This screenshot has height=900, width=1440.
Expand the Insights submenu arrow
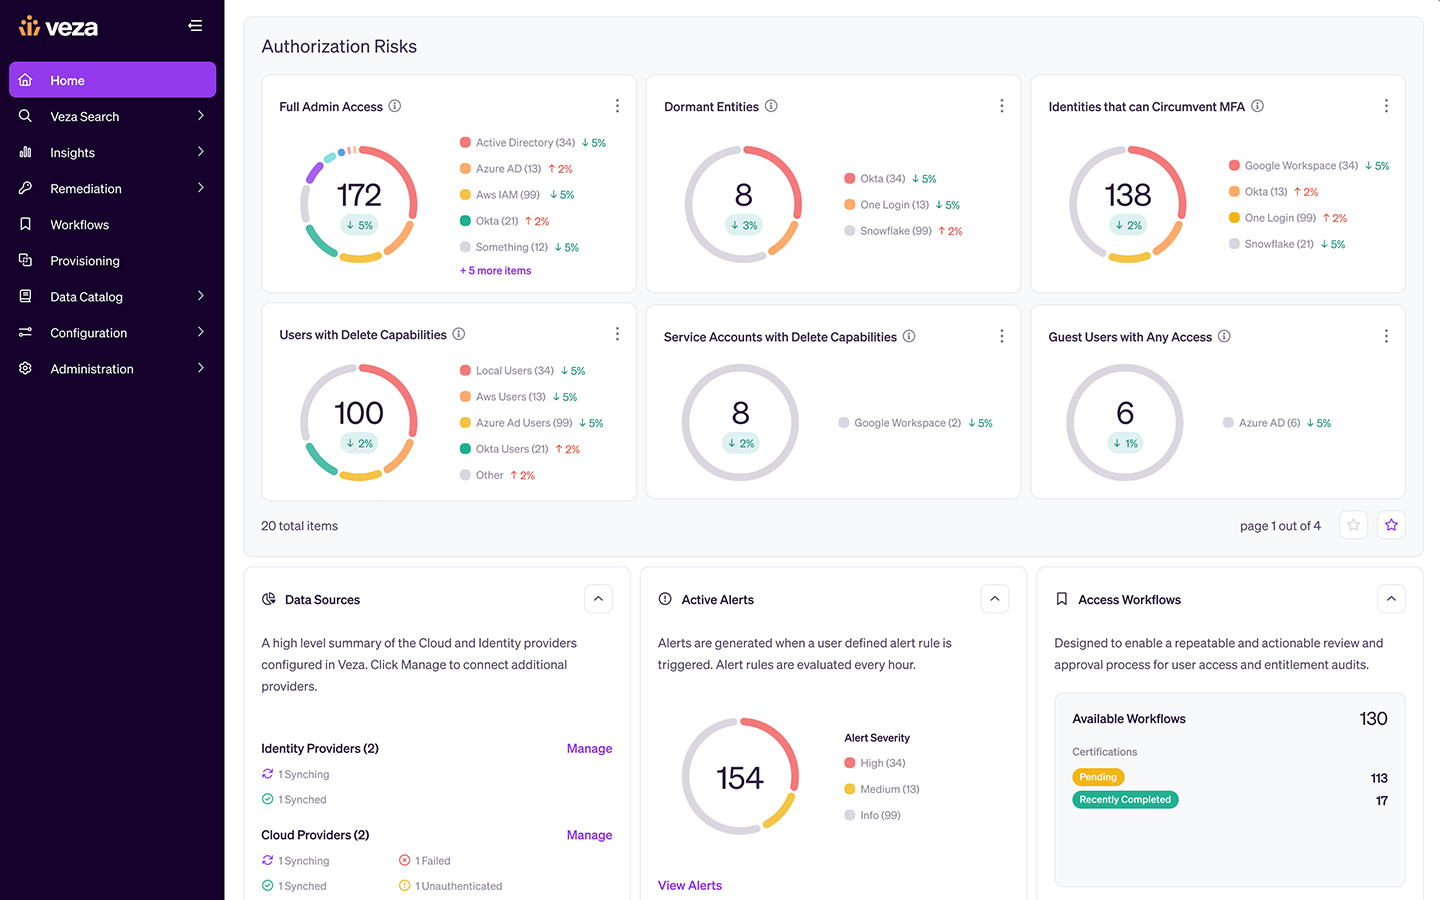tap(201, 152)
